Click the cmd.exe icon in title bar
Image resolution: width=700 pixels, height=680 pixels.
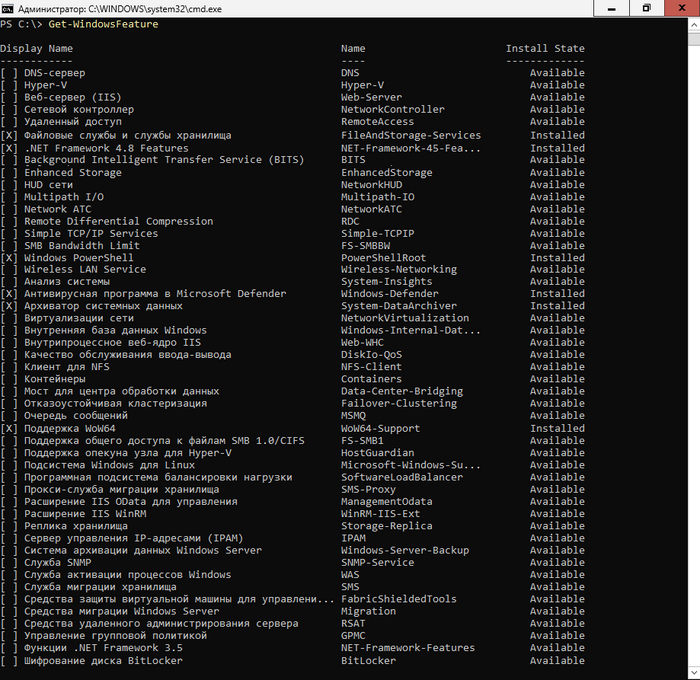[x=7, y=8]
